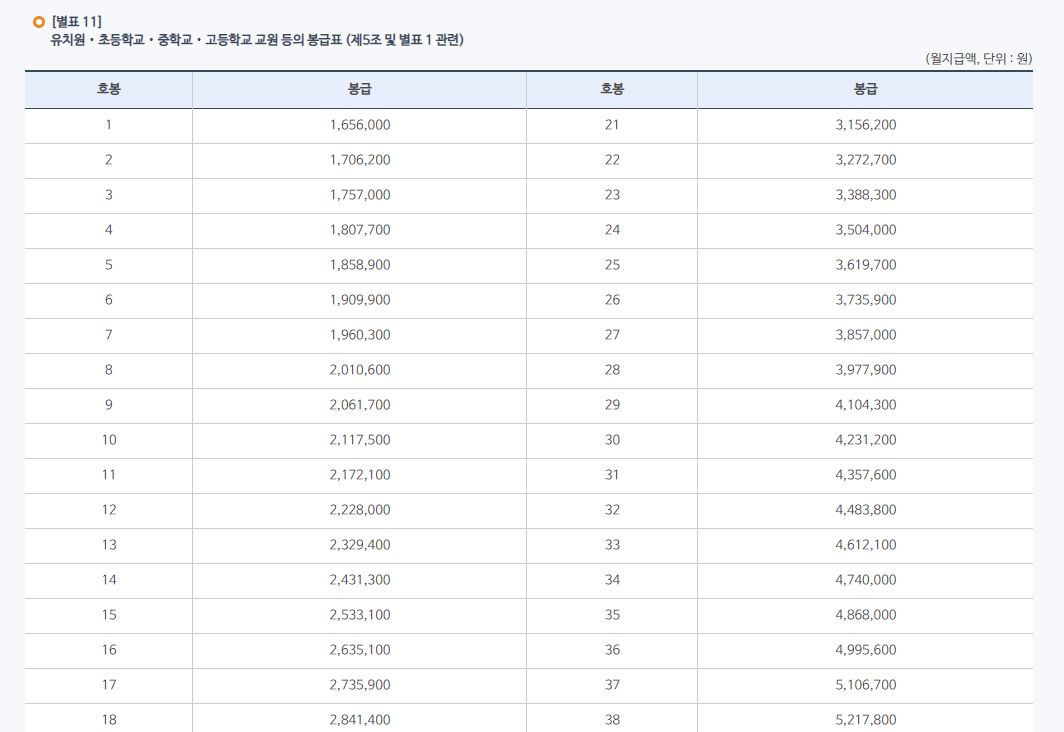The image size is (1064, 732).
Task: Select salary cell 2,533,100
Action: coord(360,615)
